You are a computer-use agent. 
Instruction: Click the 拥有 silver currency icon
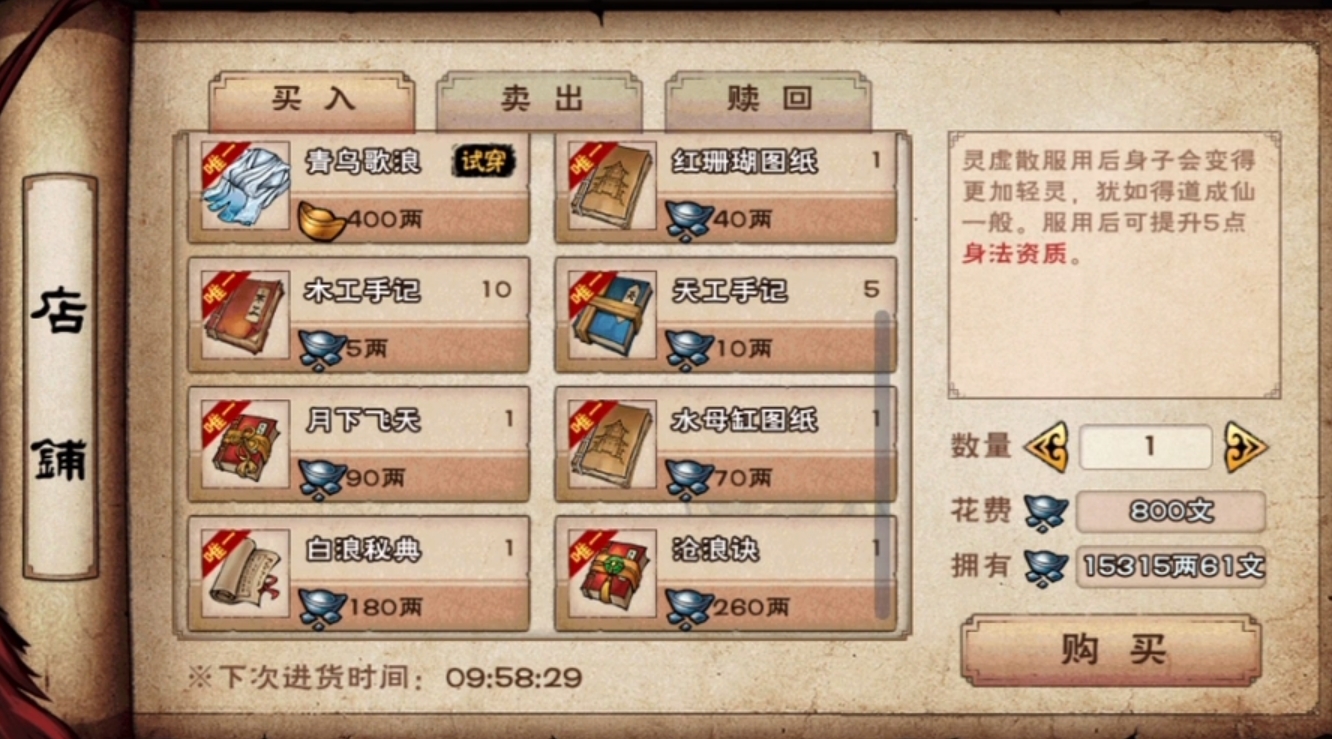(1046, 568)
